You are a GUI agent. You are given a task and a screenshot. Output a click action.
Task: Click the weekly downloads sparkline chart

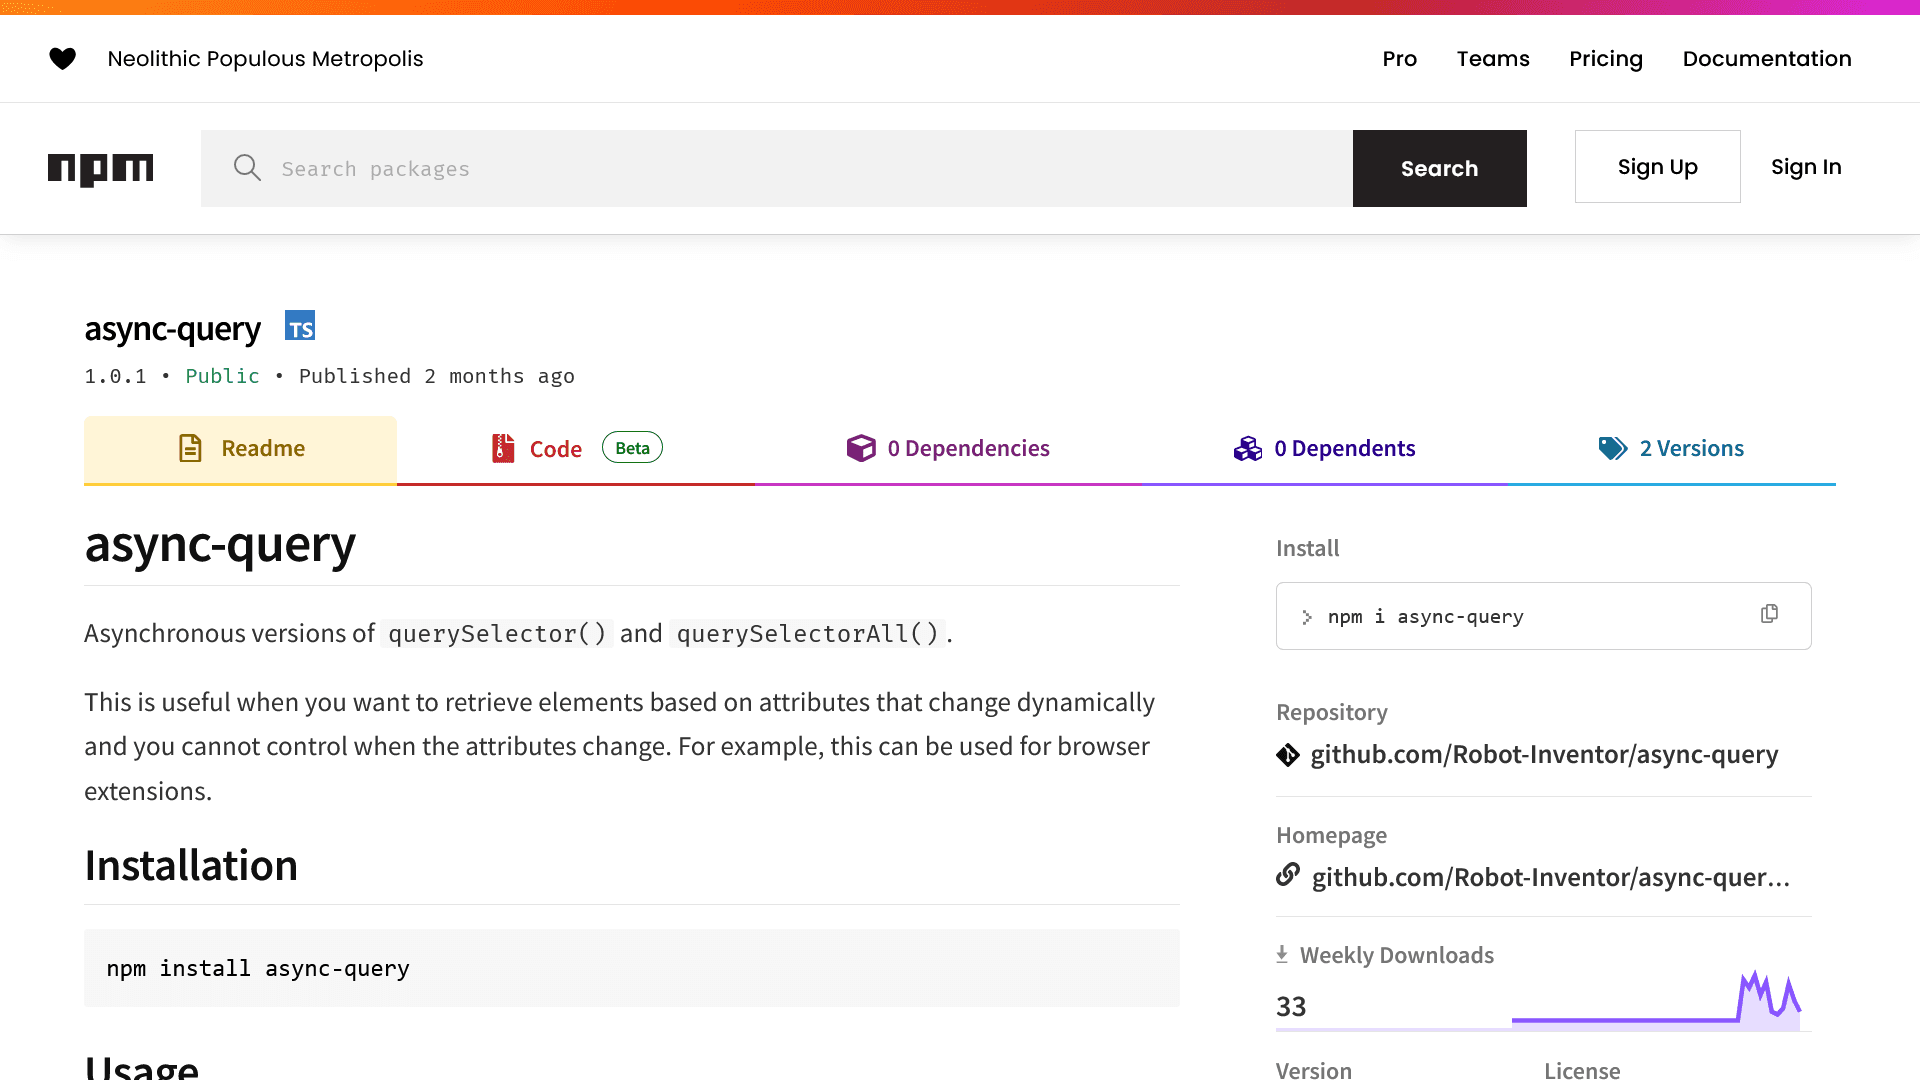[x=1657, y=1000]
